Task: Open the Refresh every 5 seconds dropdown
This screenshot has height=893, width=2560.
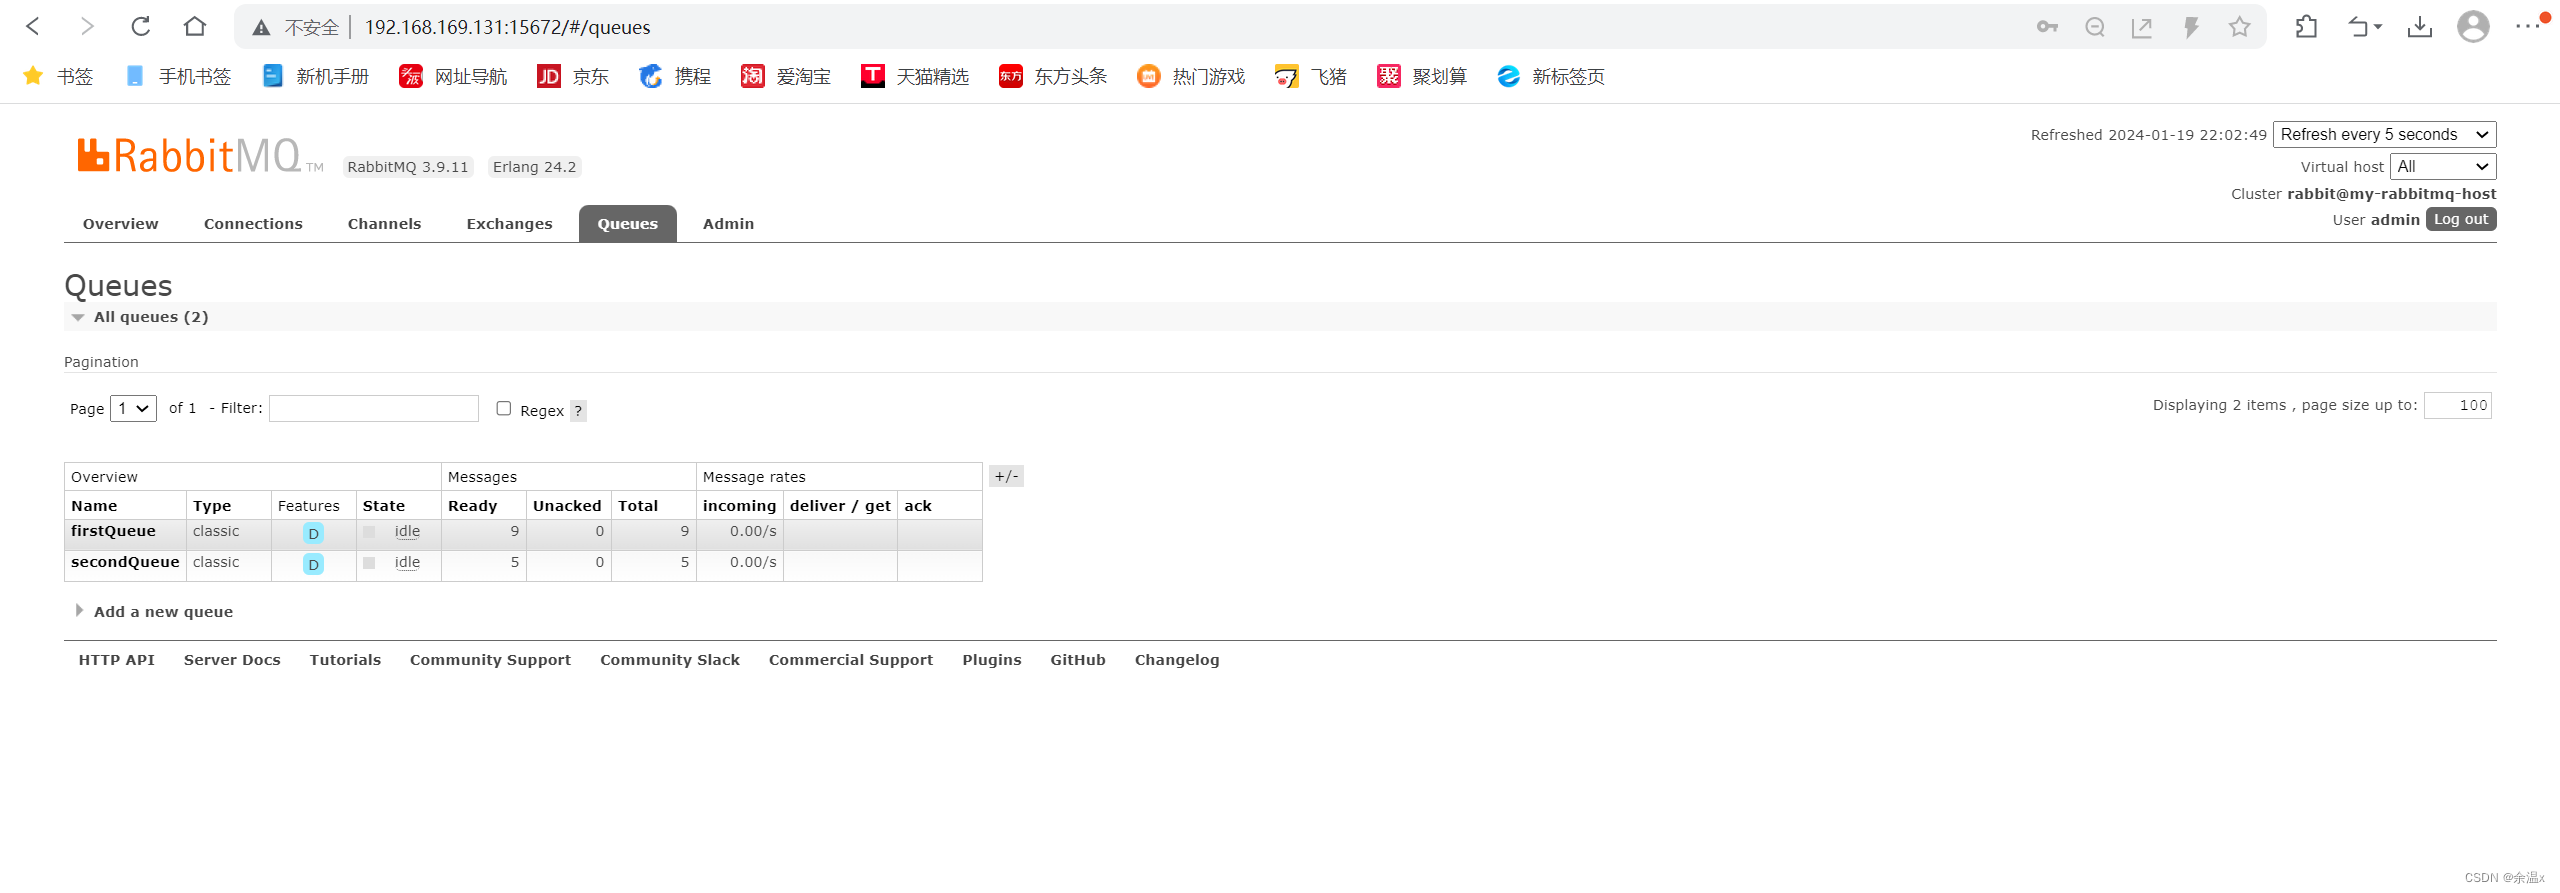Action: click(x=2384, y=134)
